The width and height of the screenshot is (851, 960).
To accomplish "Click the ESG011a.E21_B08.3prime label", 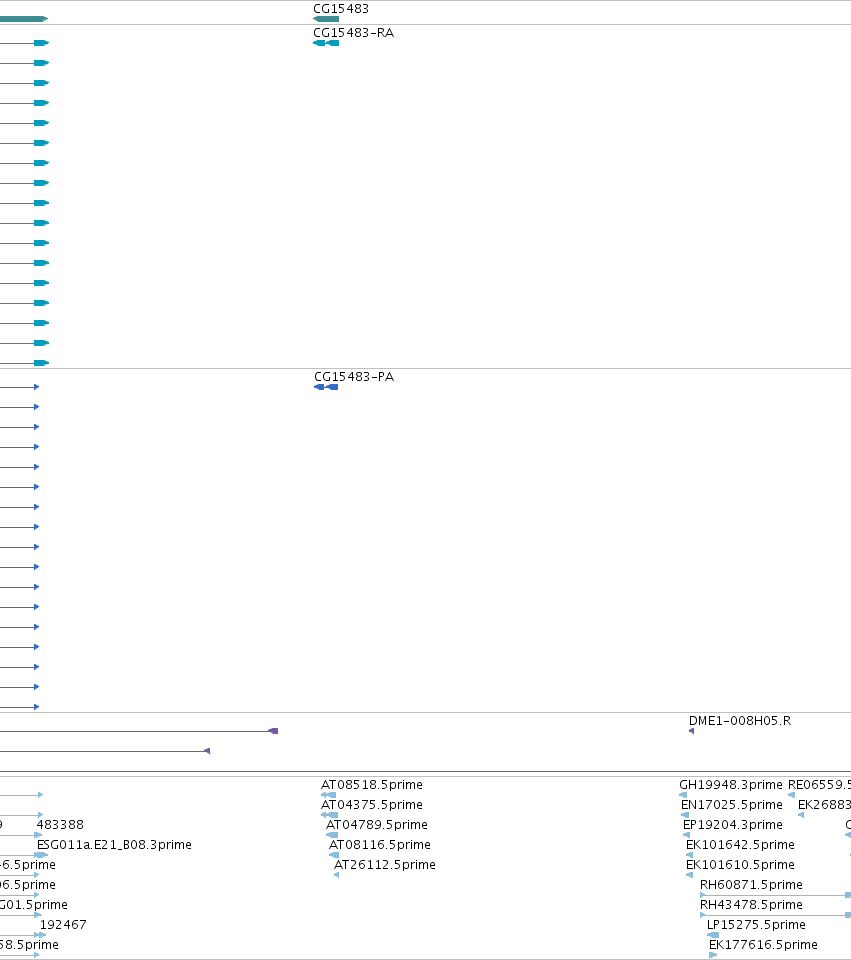I will (x=114, y=844).
